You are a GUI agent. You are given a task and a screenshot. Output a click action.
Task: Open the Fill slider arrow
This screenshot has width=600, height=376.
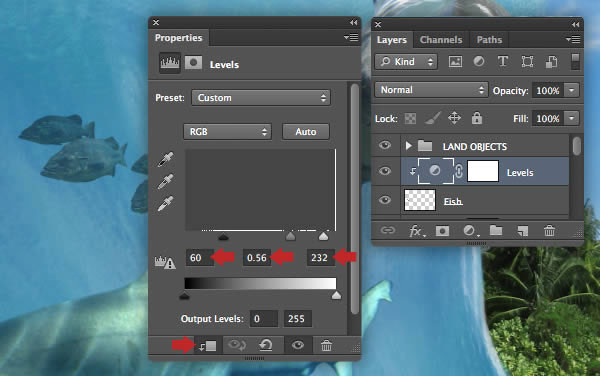click(571, 119)
